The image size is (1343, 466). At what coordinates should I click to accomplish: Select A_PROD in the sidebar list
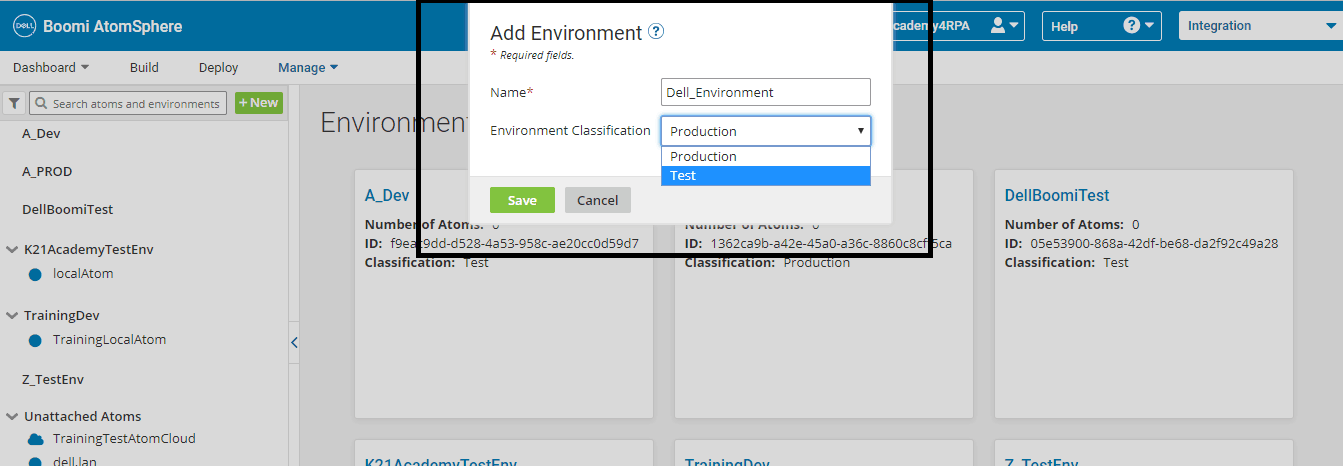pyautogui.click(x=47, y=172)
